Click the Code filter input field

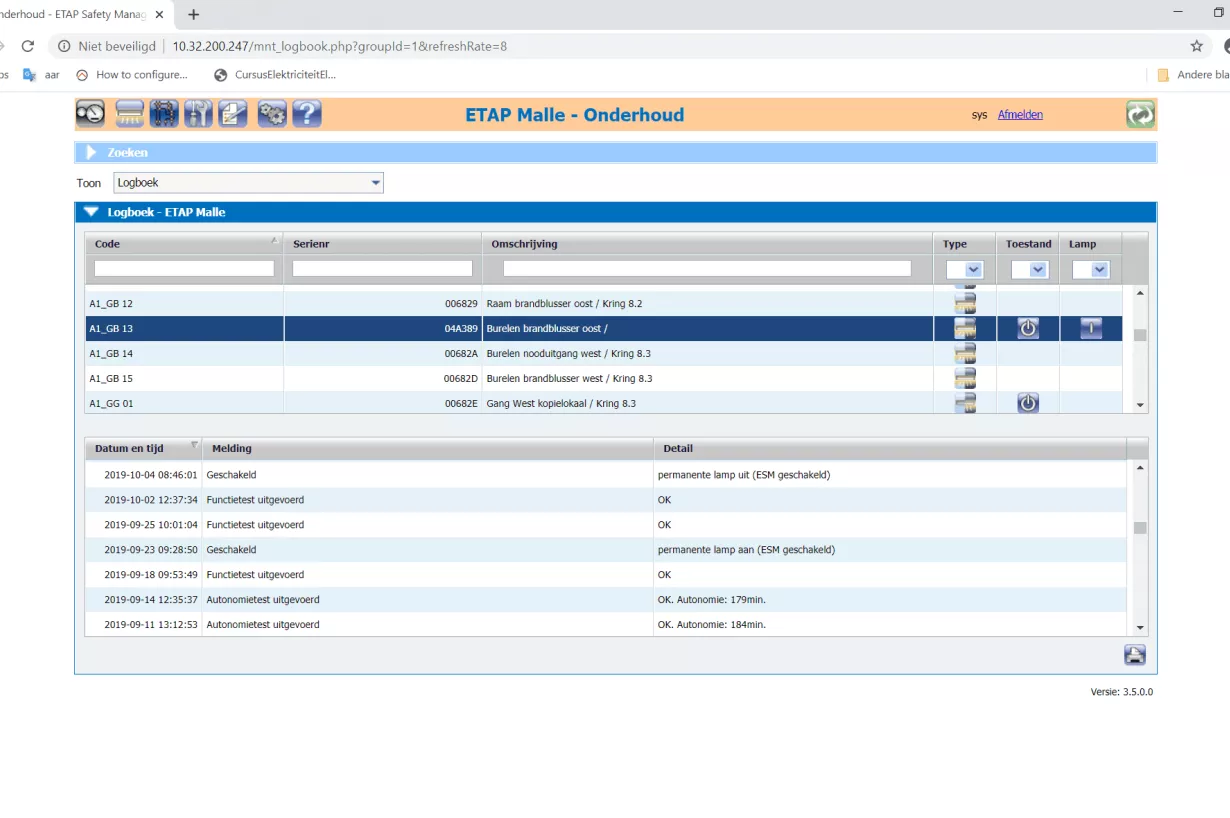pos(184,268)
